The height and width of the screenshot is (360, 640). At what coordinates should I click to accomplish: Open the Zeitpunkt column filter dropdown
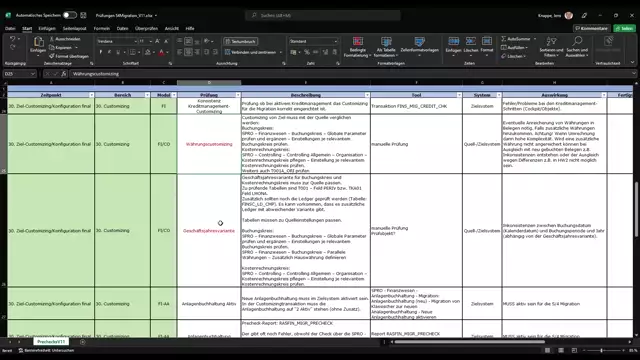91,95
